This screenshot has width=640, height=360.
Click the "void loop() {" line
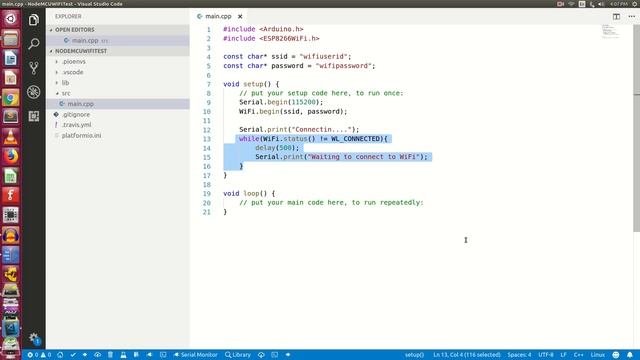point(249,193)
